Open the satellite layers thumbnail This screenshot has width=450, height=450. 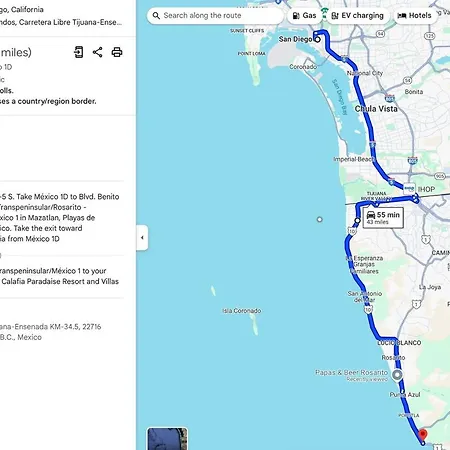coord(167,439)
